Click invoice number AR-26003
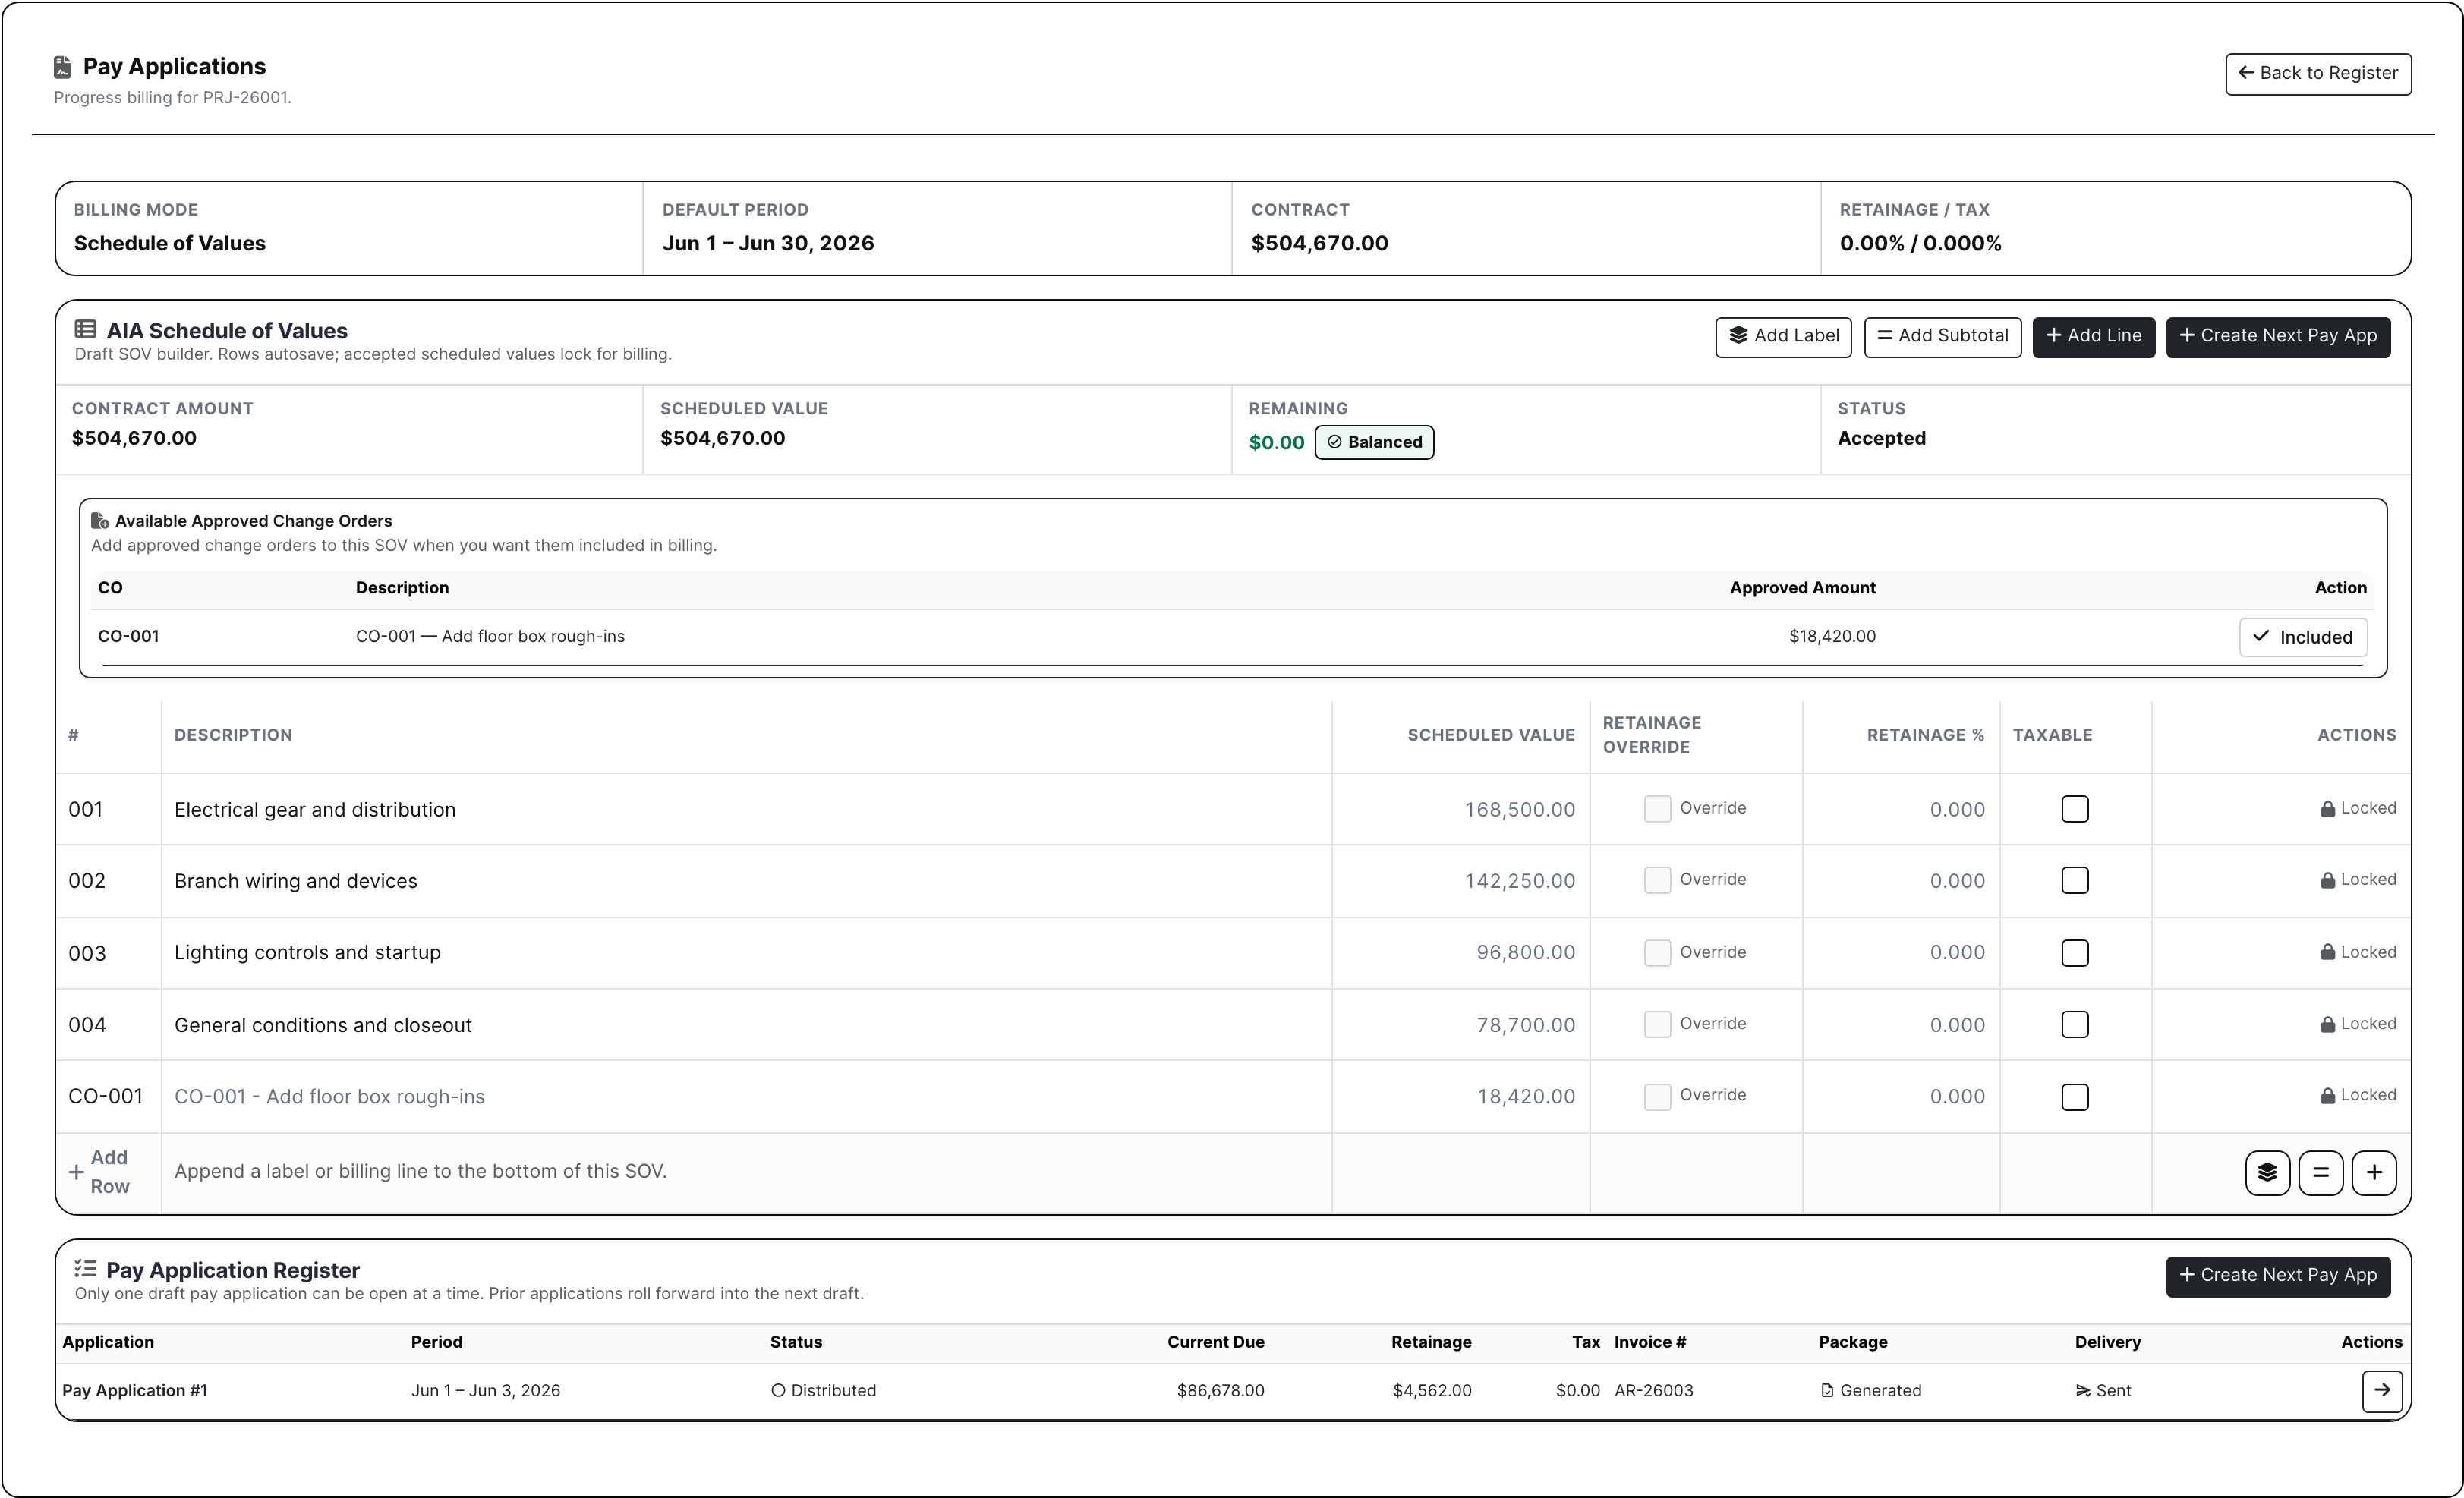Viewport: 2464px width, 1498px height. coord(1654,1390)
